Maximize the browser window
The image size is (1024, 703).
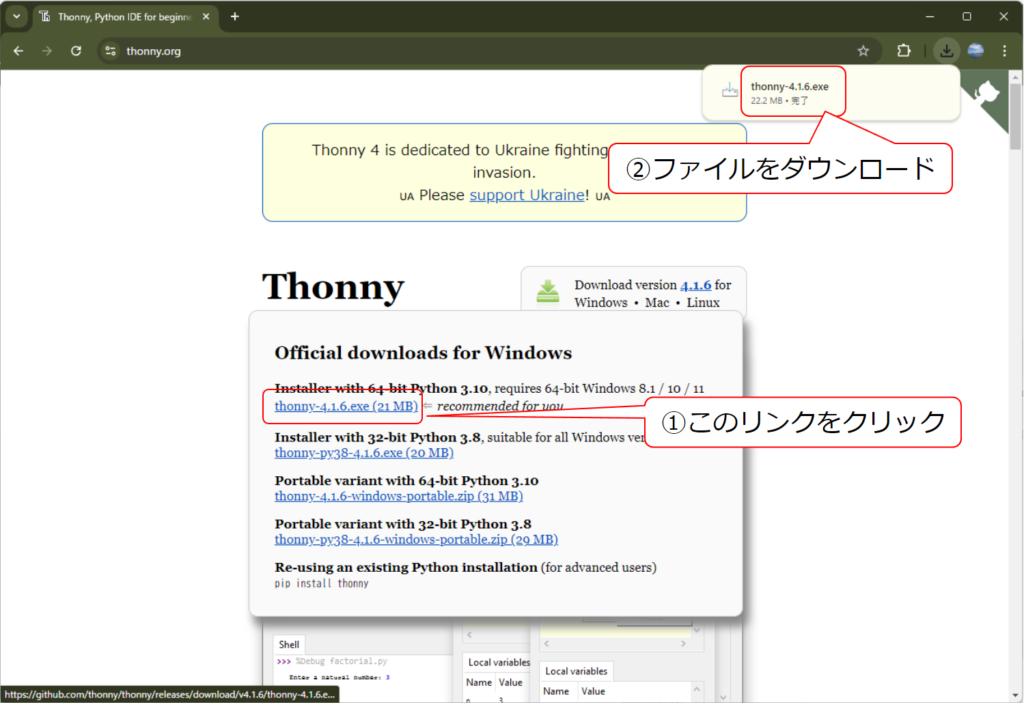(967, 16)
